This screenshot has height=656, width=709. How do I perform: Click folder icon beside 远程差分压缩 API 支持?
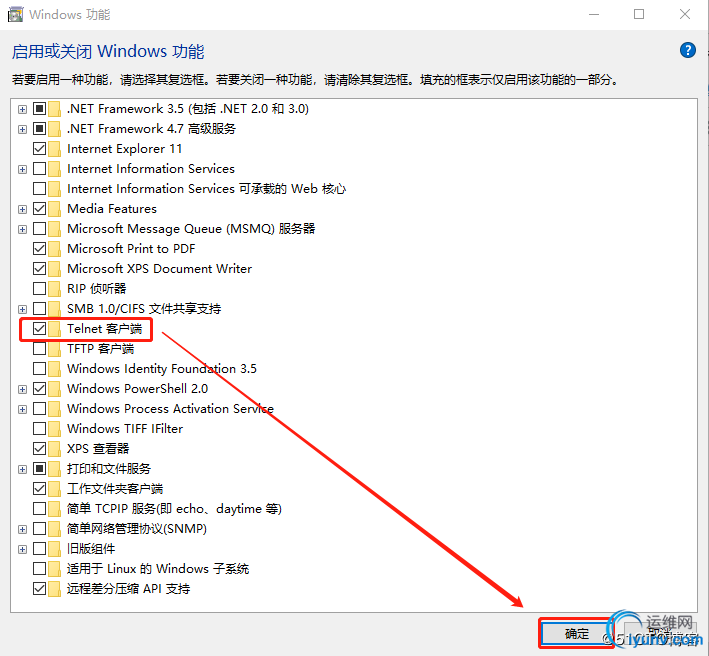click(x=54, y=589)
